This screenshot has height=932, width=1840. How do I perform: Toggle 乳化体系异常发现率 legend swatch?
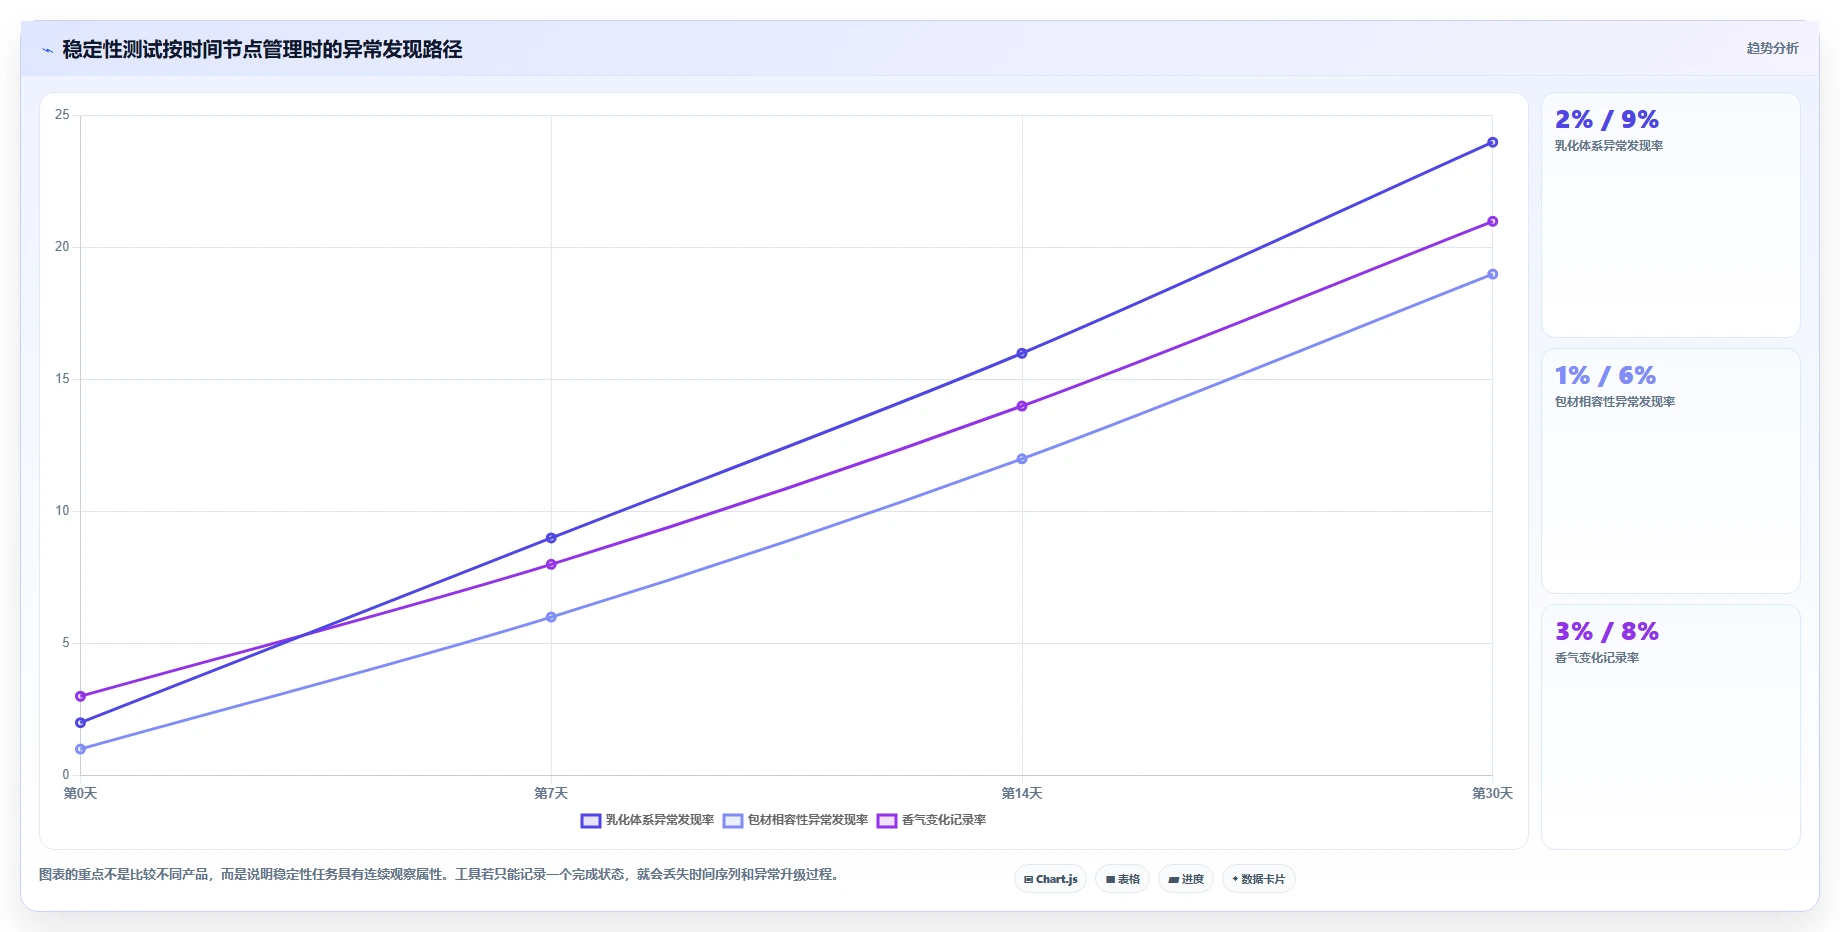(x=591, y=821)
